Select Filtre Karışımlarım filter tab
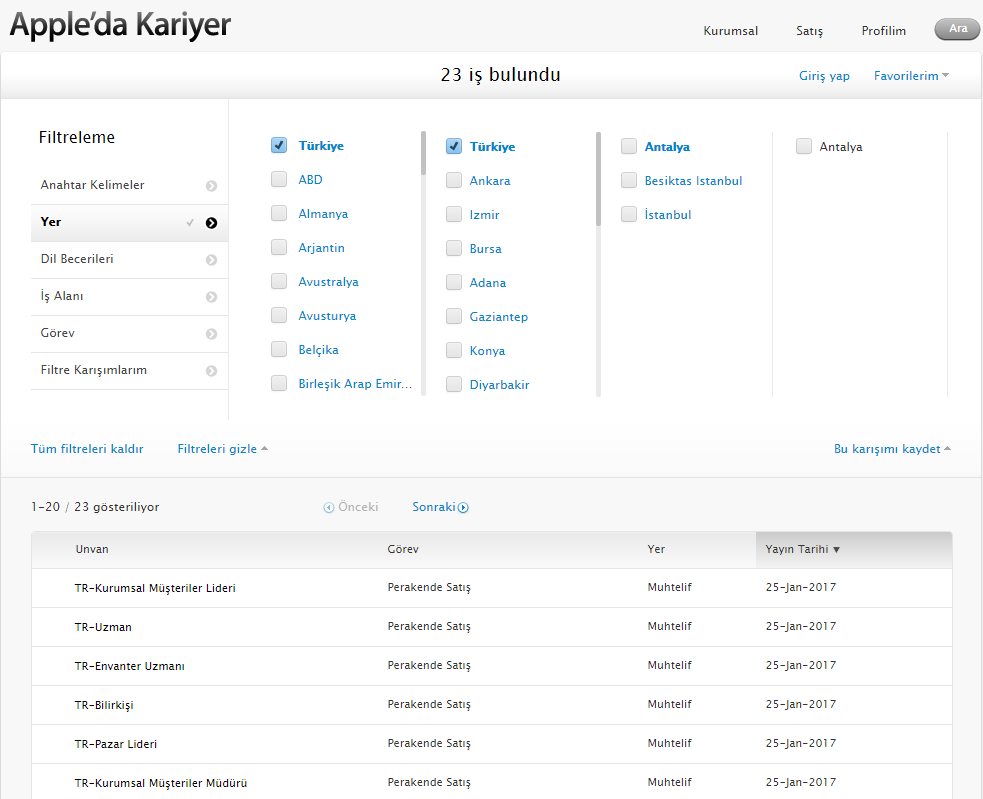Screen dimensions: 983x799 pos(130,371)
